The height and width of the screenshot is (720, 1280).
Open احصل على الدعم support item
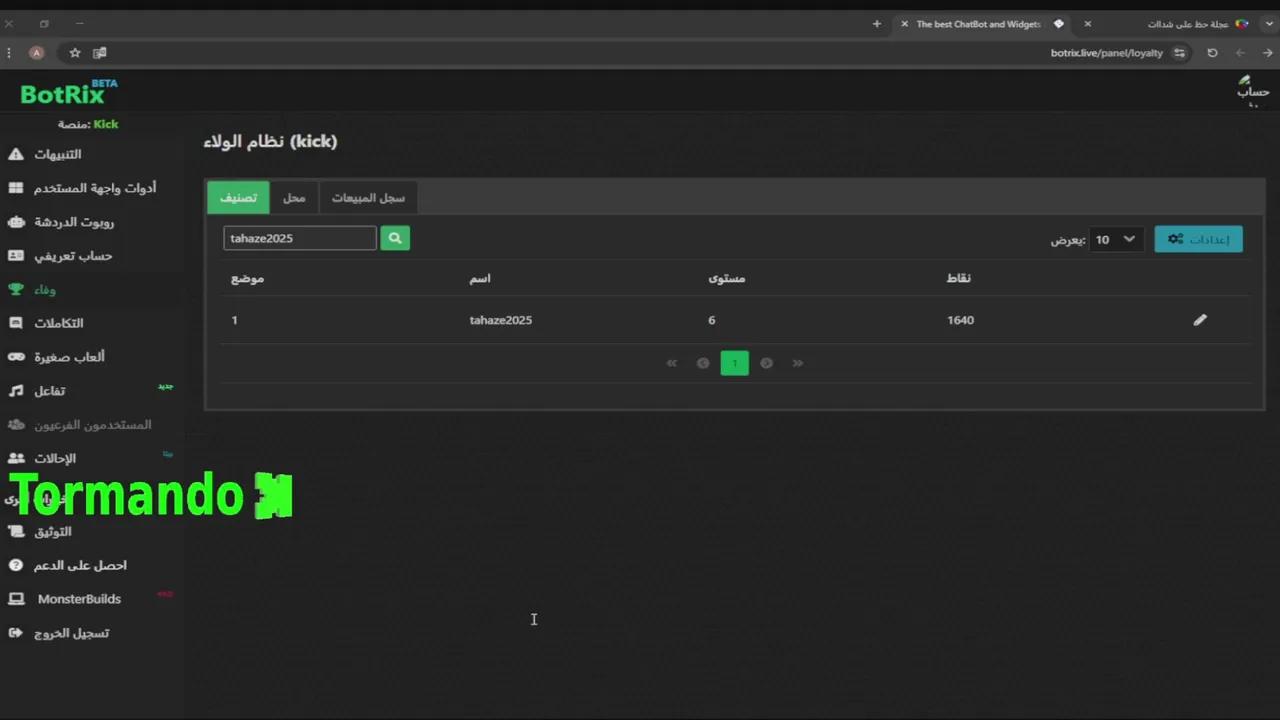(x=67, y=565)
